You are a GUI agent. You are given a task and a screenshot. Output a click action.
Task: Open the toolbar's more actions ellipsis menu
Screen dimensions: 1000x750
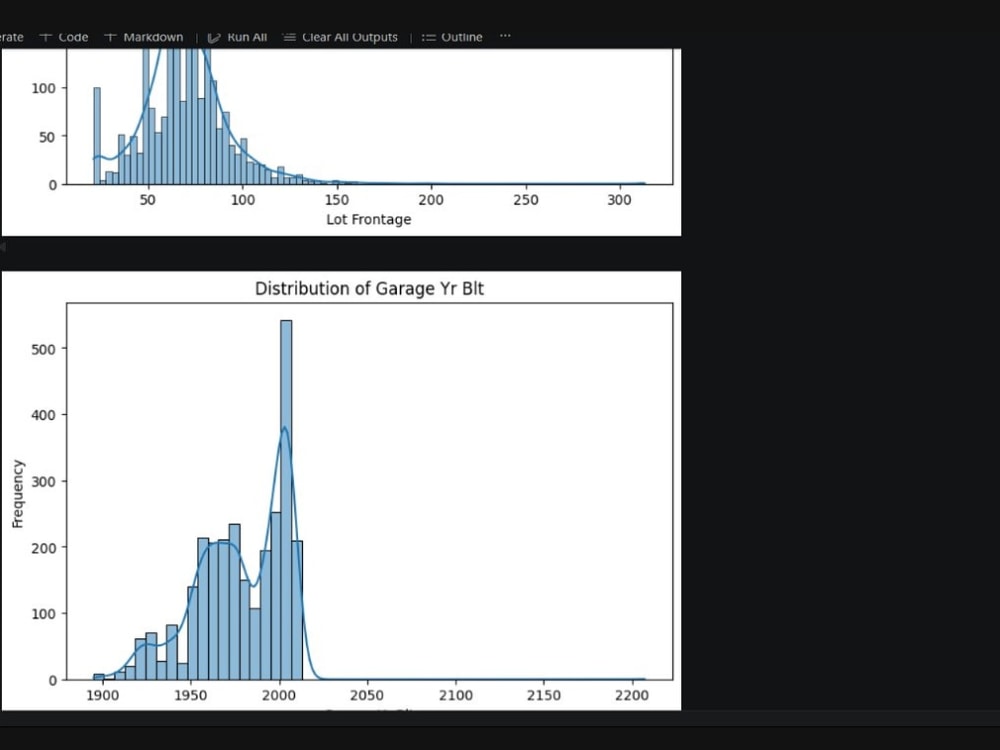[x=505, y=36]
